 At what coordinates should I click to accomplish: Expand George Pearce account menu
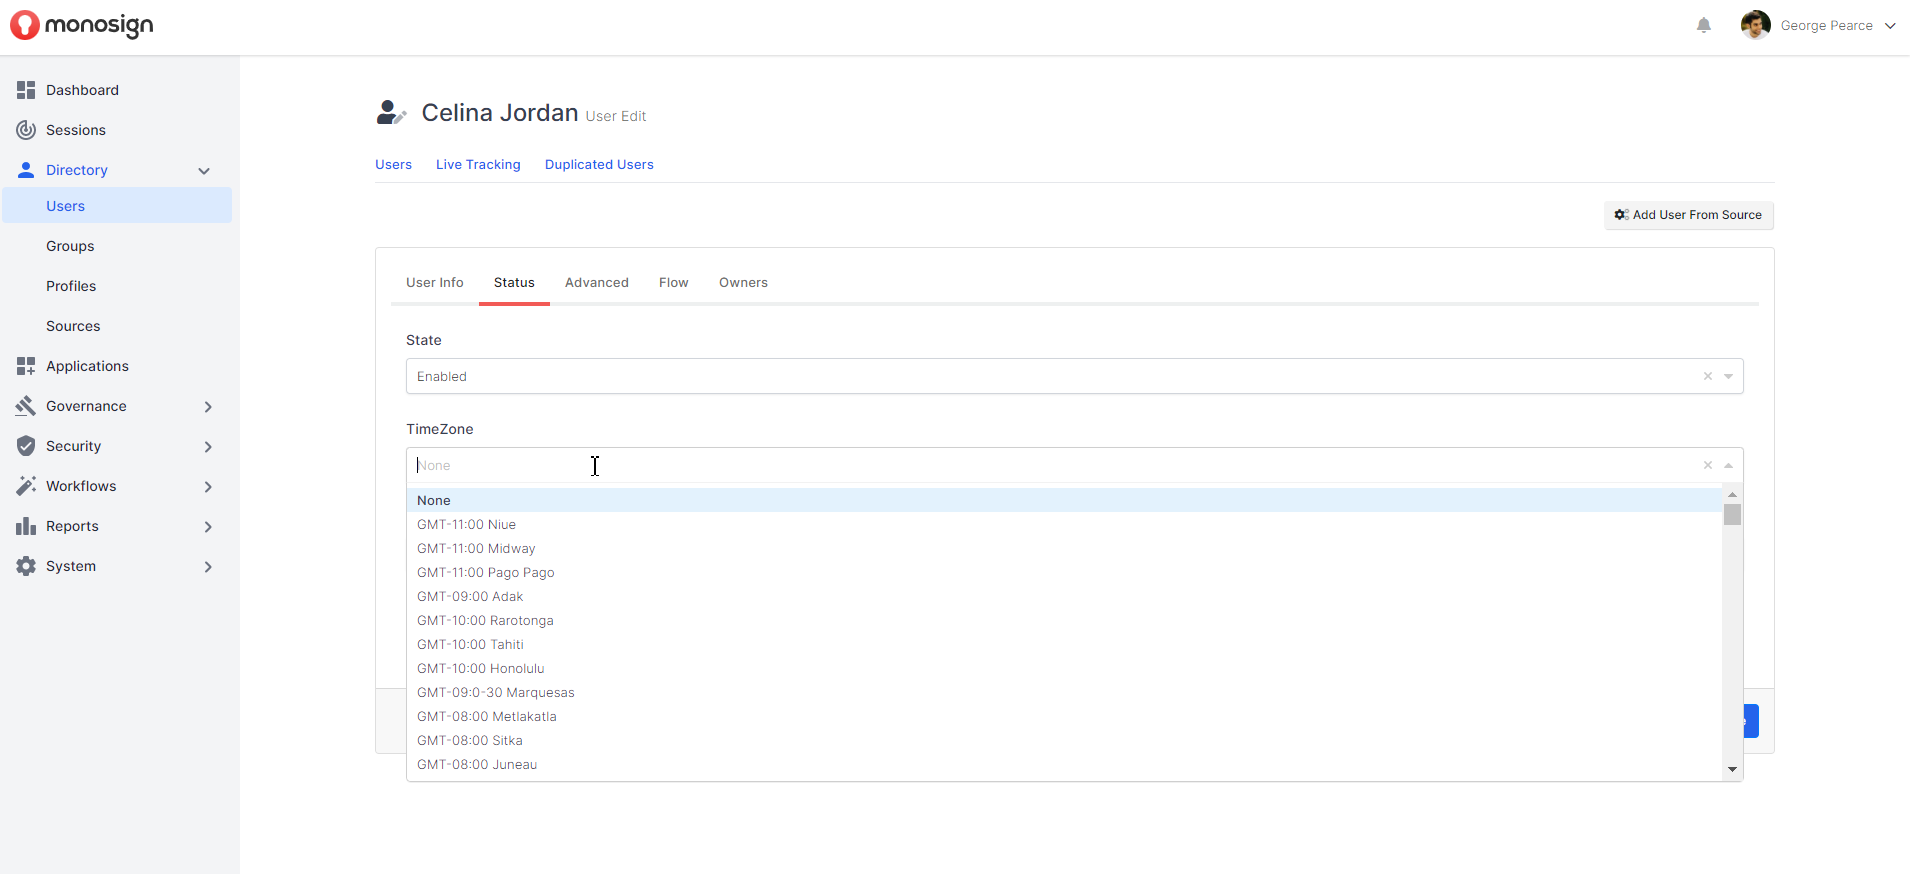pos(1890,26)
